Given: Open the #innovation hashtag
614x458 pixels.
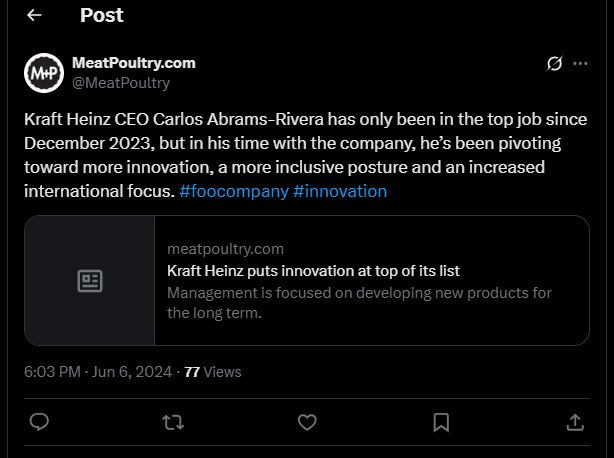Looking at the screenshot, I should pyautogui.click(x=340, y=191).
